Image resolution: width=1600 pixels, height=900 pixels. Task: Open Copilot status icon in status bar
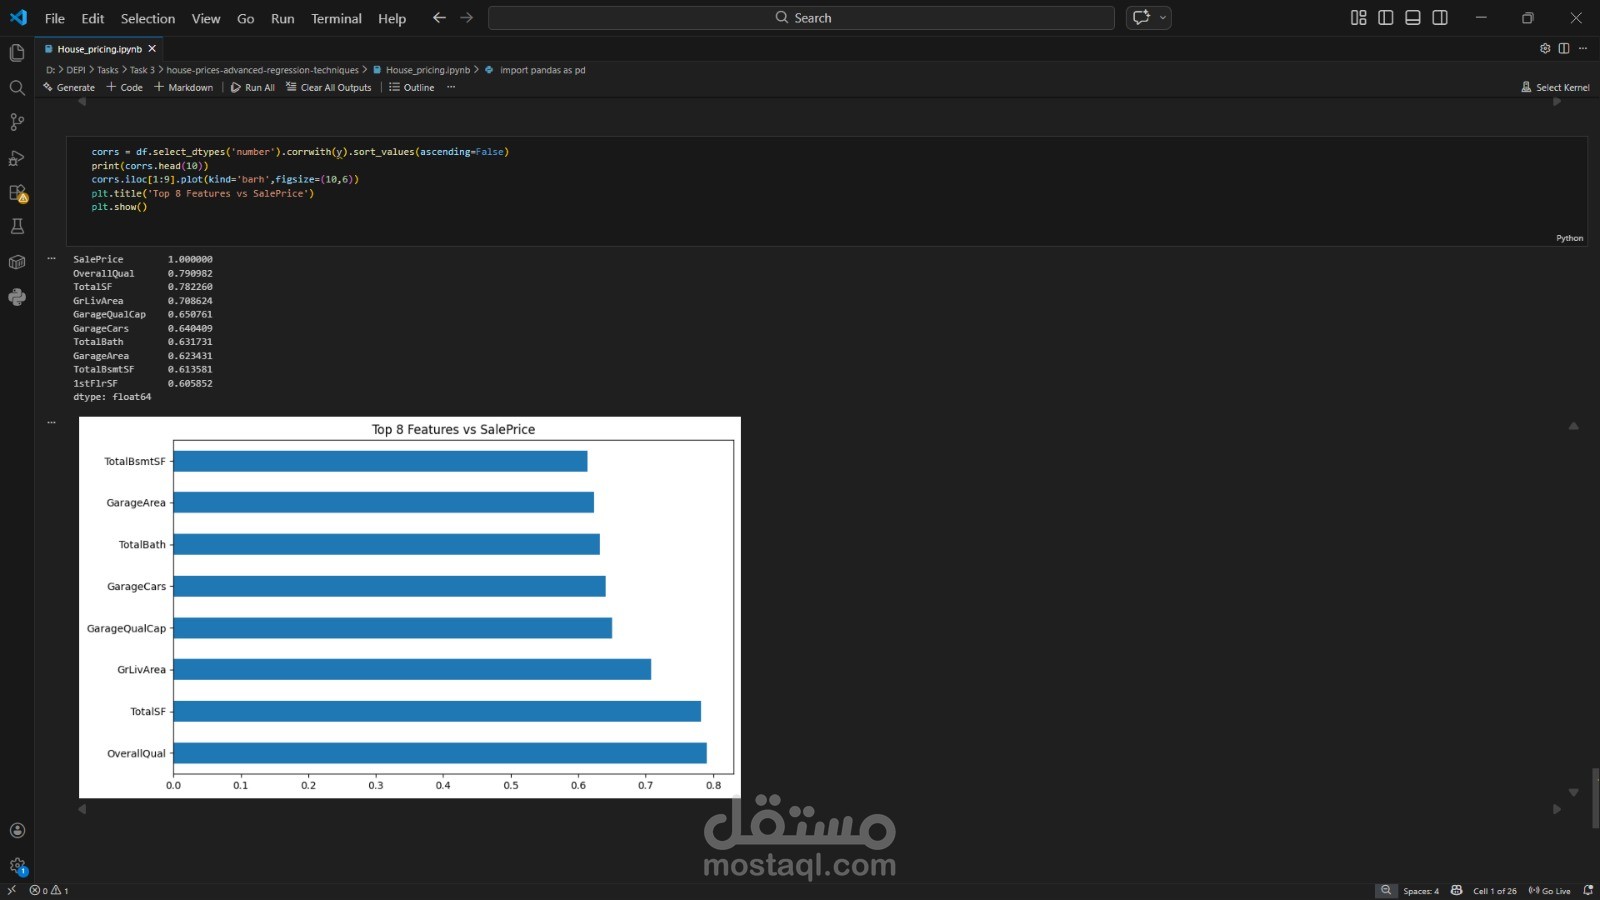point(1456,890)
